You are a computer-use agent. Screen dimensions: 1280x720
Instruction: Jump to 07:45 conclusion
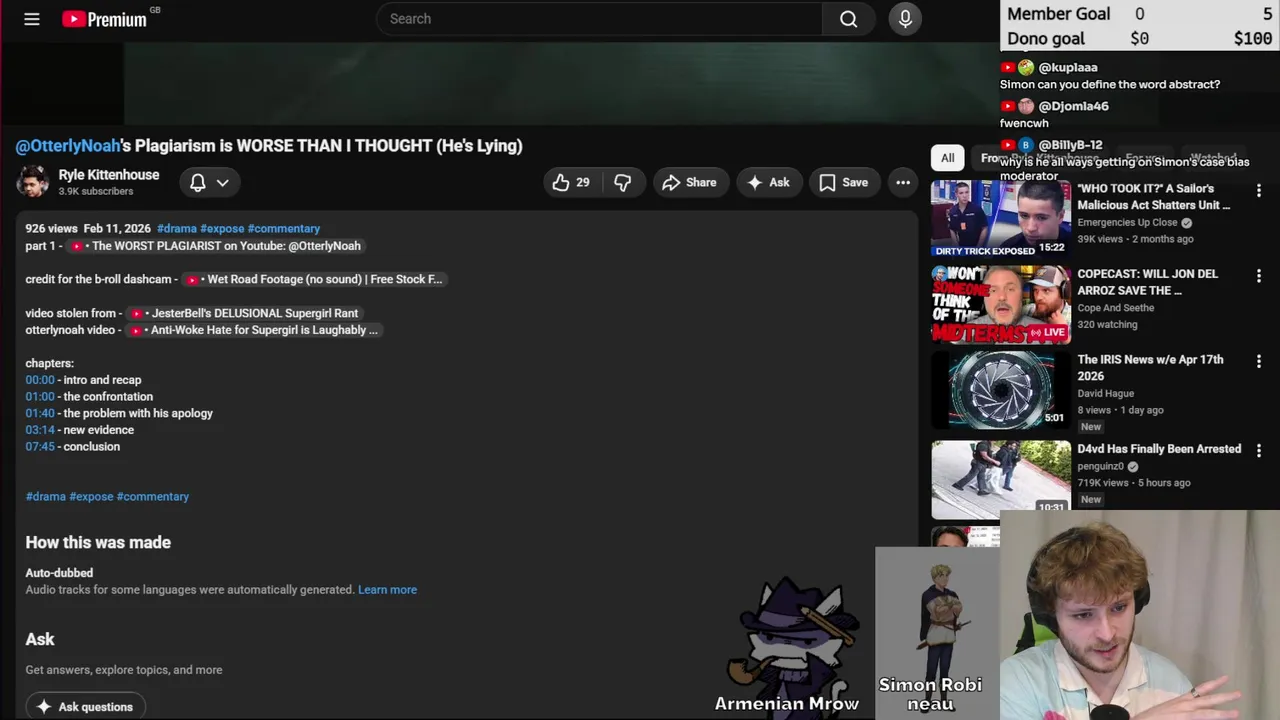point(40,447)
